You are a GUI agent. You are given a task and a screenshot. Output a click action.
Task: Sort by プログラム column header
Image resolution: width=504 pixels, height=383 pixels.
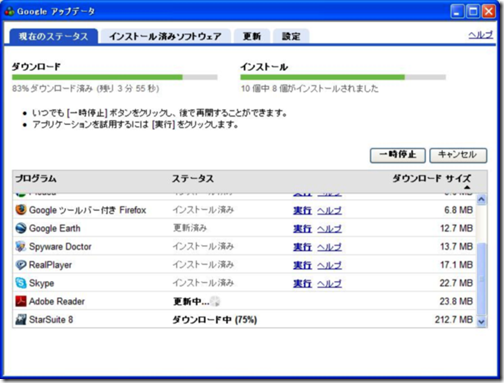click(36, 179)
